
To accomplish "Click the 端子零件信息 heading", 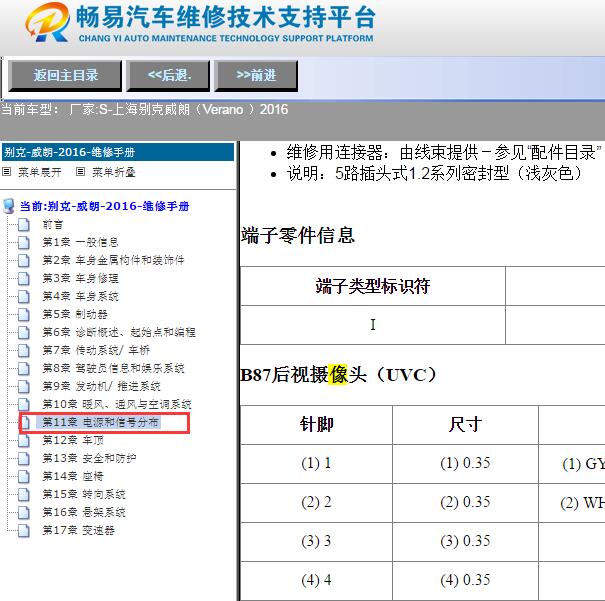I will [298, 236].
